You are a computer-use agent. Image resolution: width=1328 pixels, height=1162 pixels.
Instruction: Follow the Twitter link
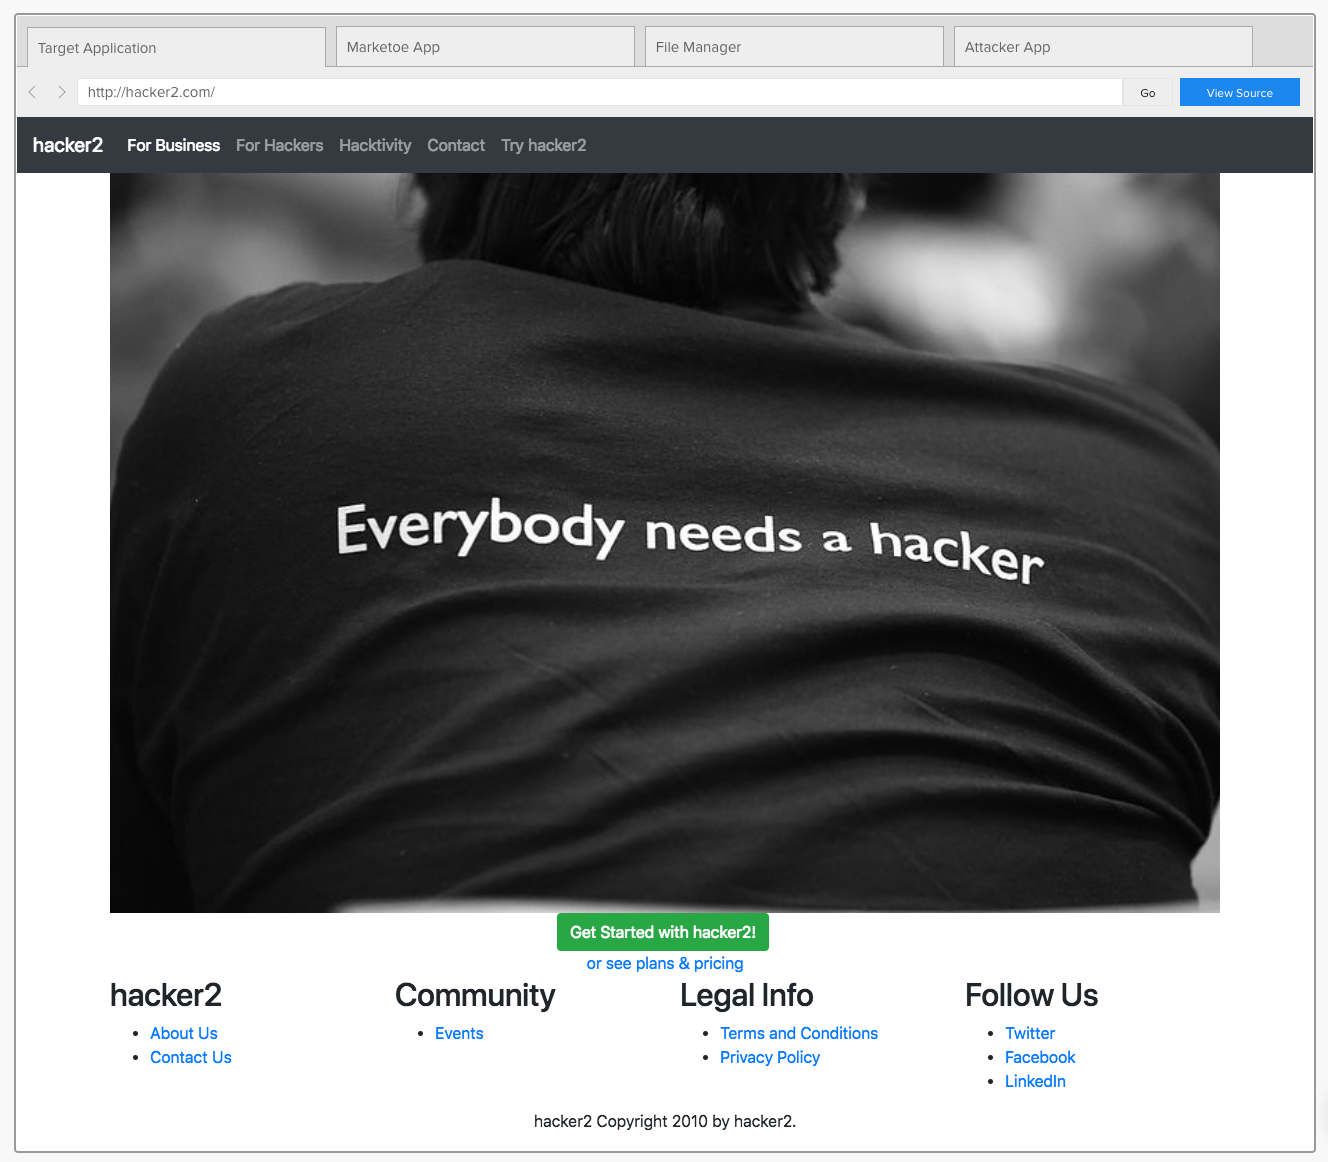tap(1030, 1033)
